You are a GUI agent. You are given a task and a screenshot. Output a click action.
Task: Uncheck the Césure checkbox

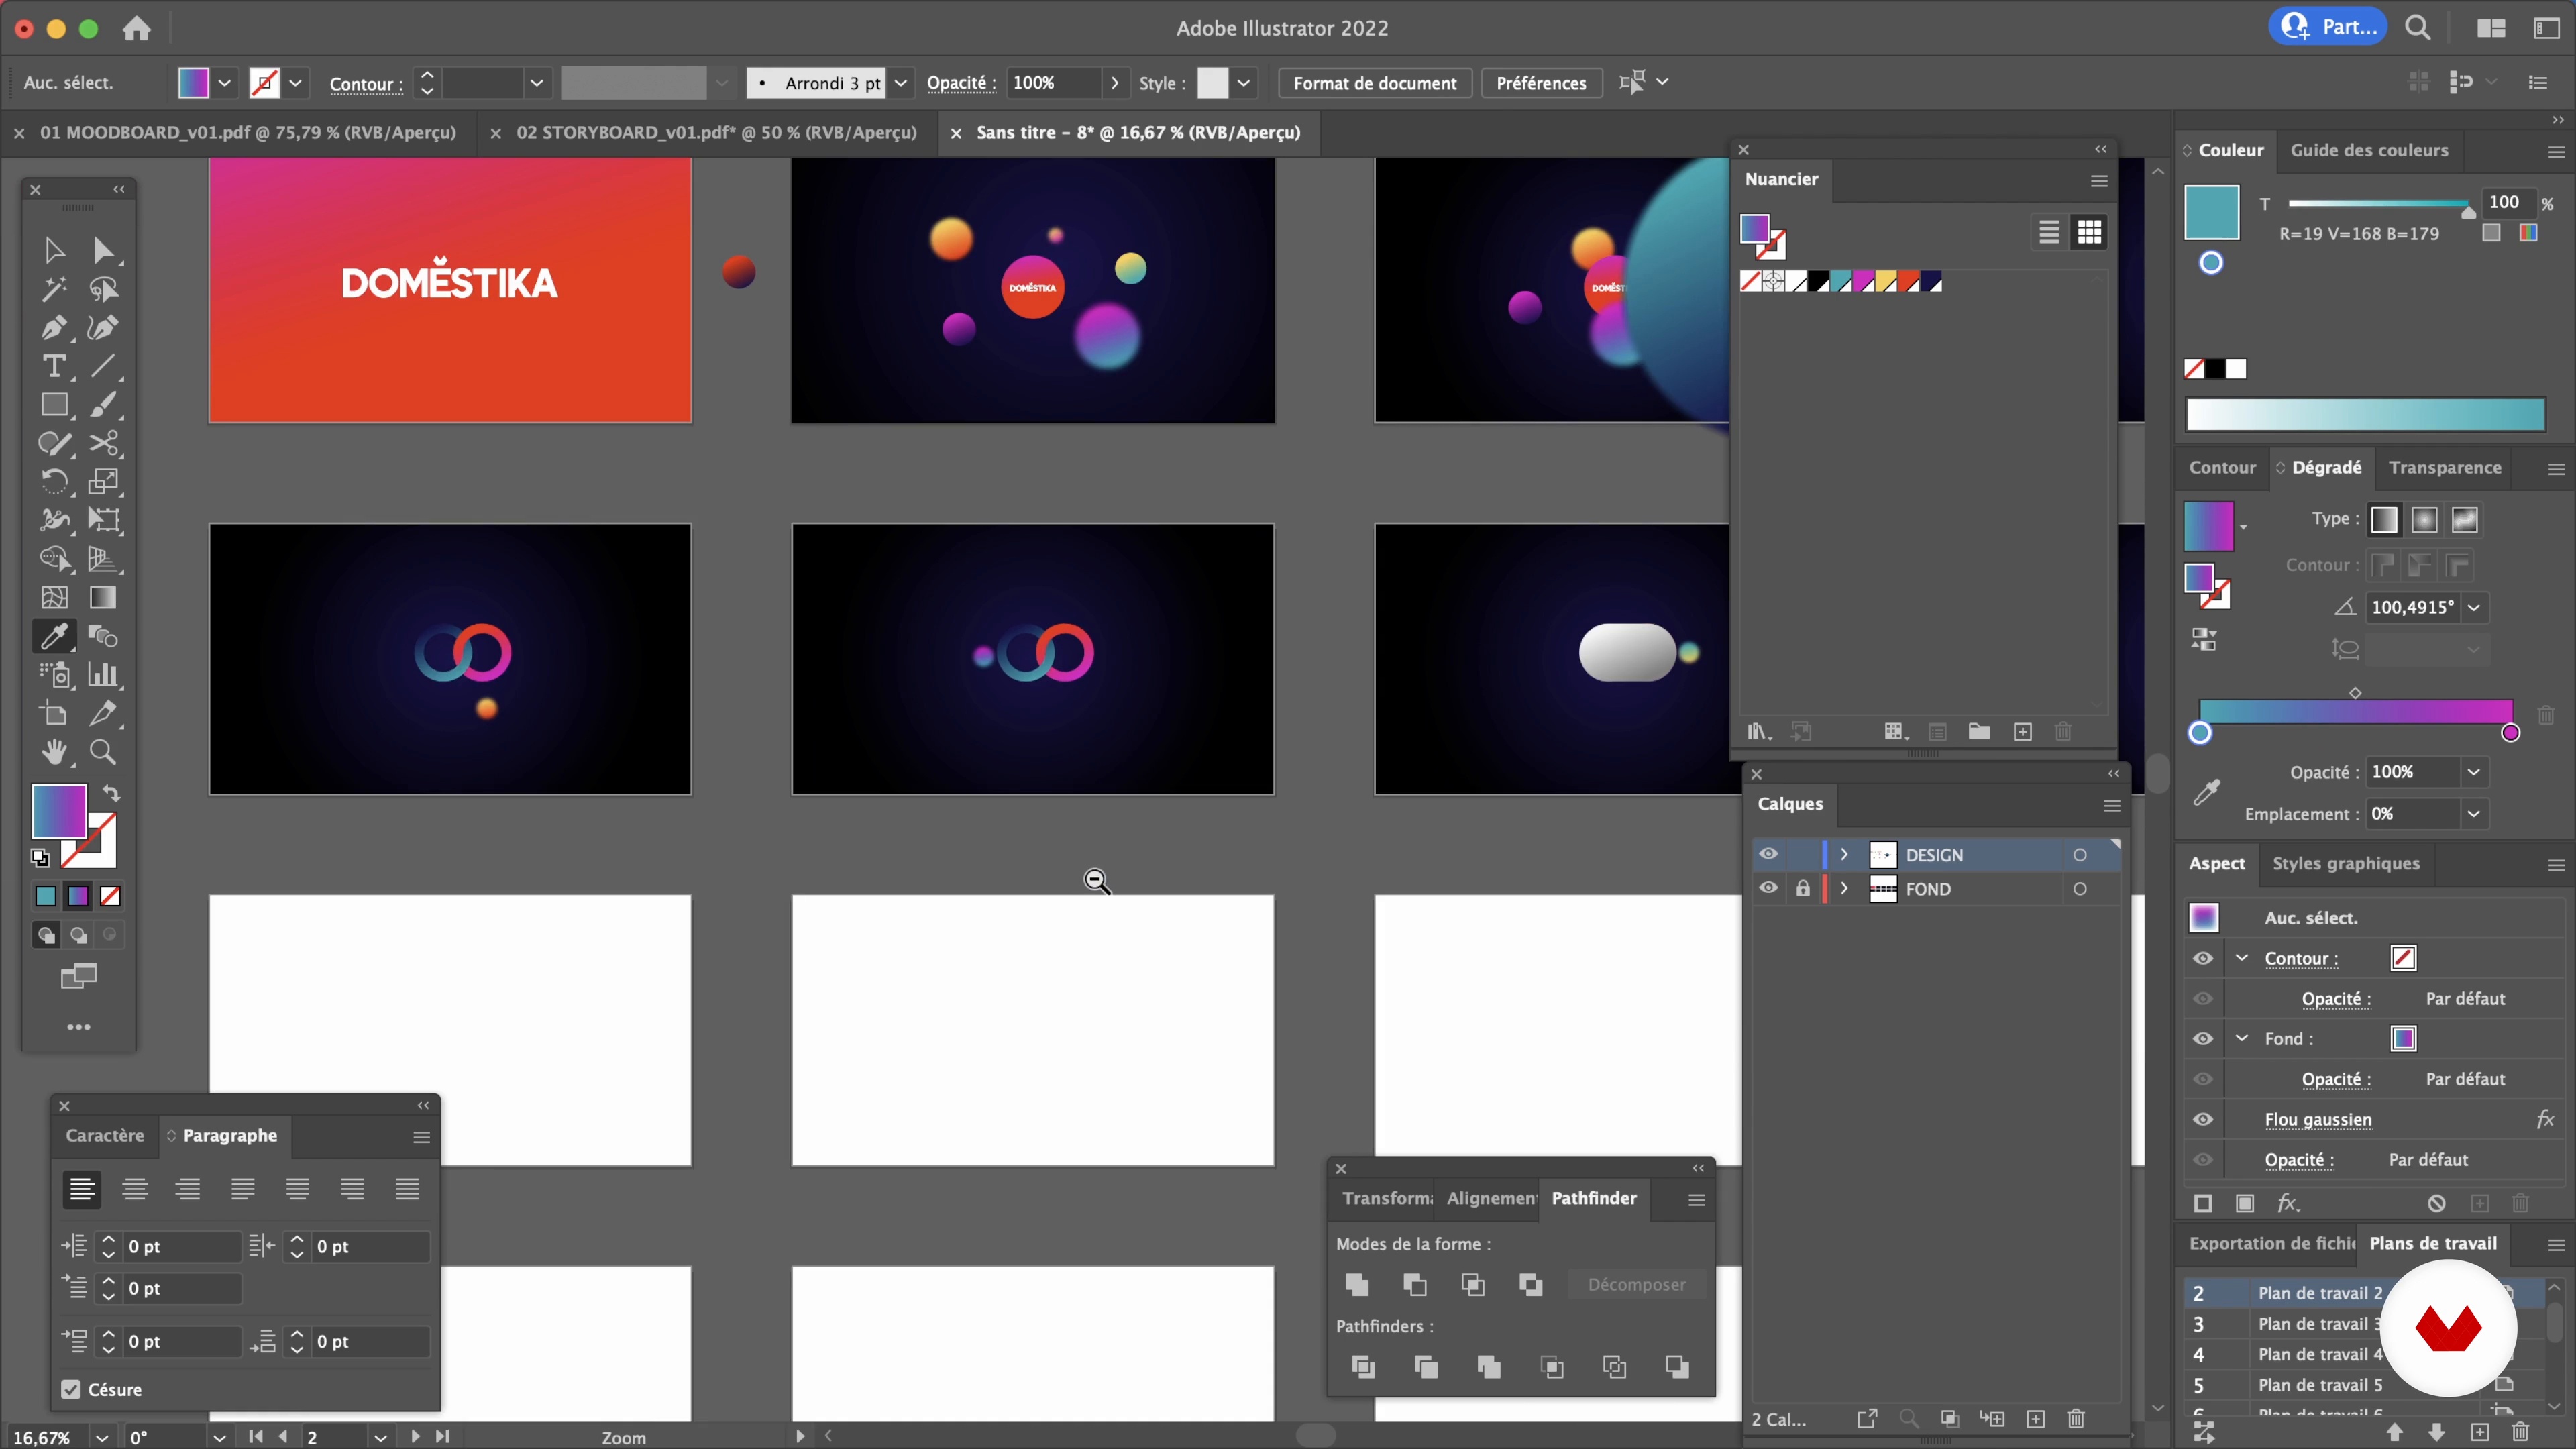(70, 1389)
